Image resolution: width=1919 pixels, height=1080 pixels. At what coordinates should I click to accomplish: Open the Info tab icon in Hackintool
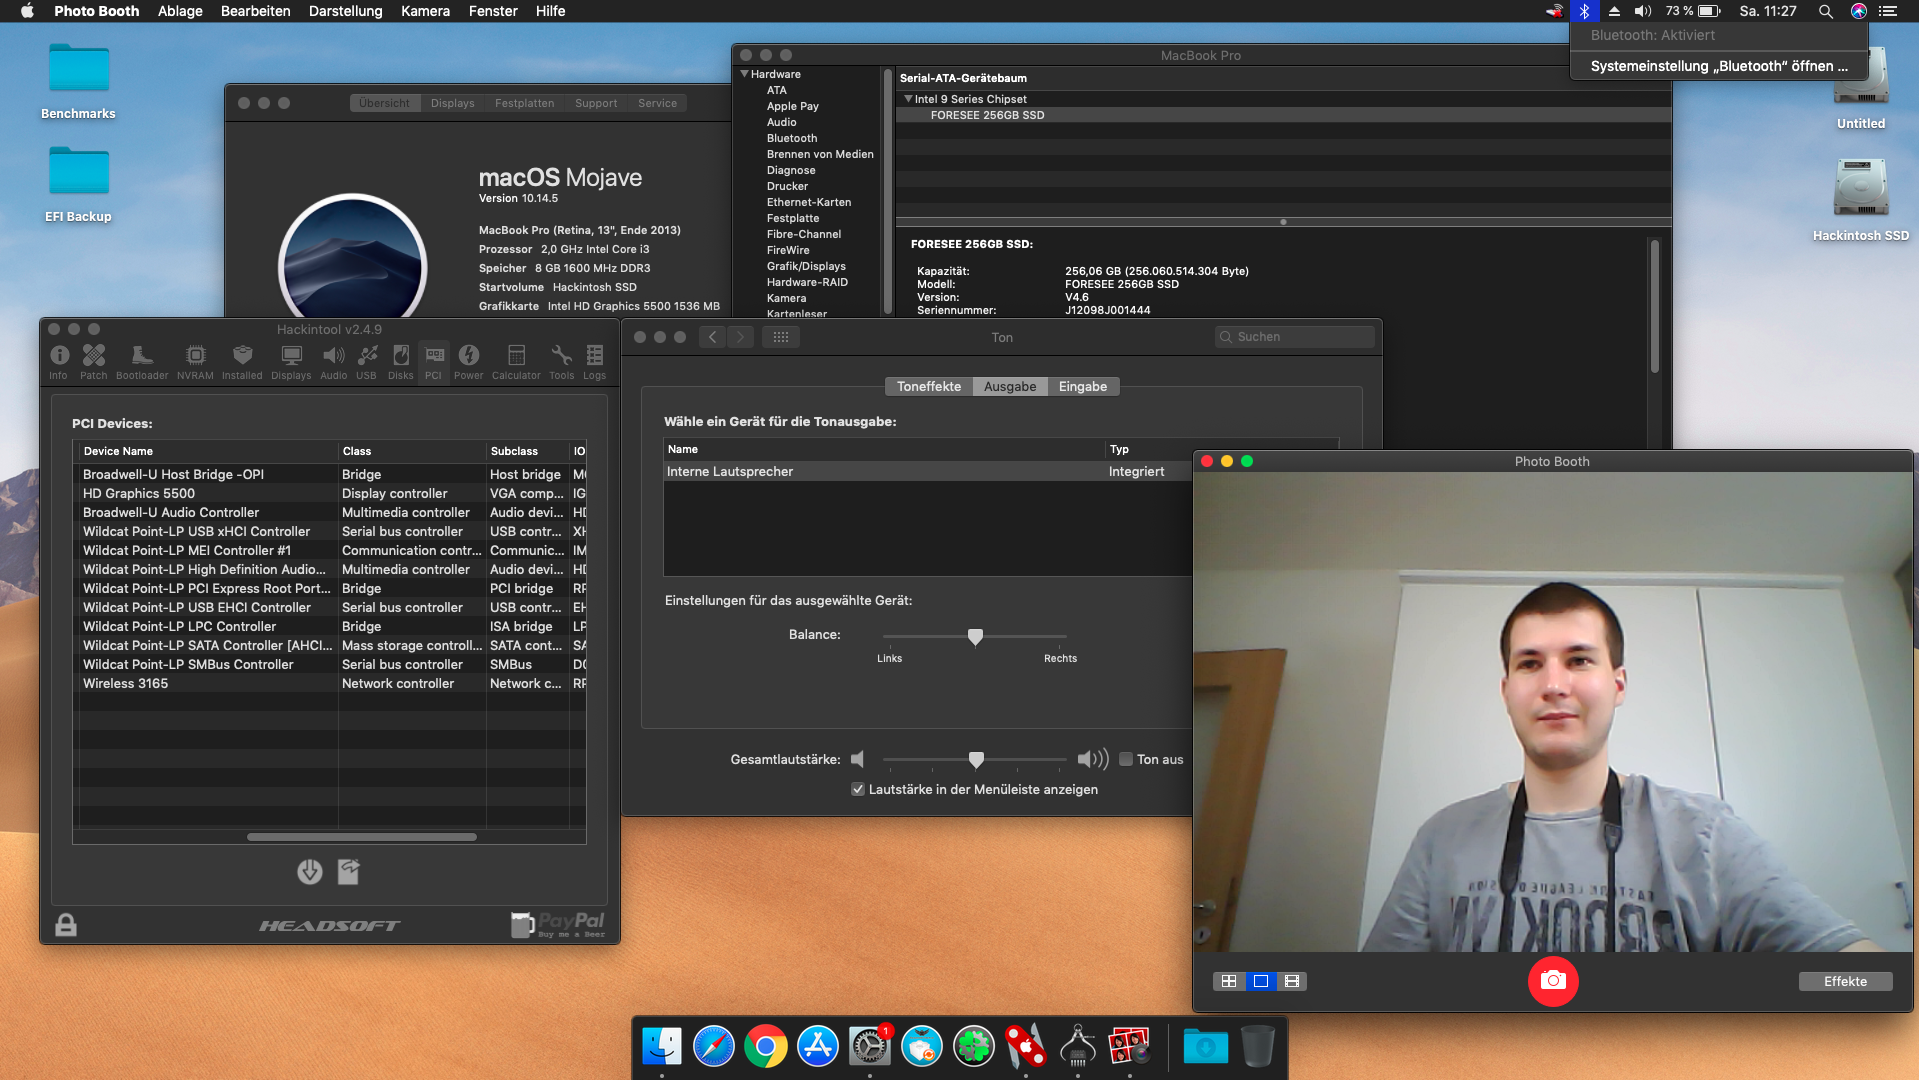tap(59, 361)
